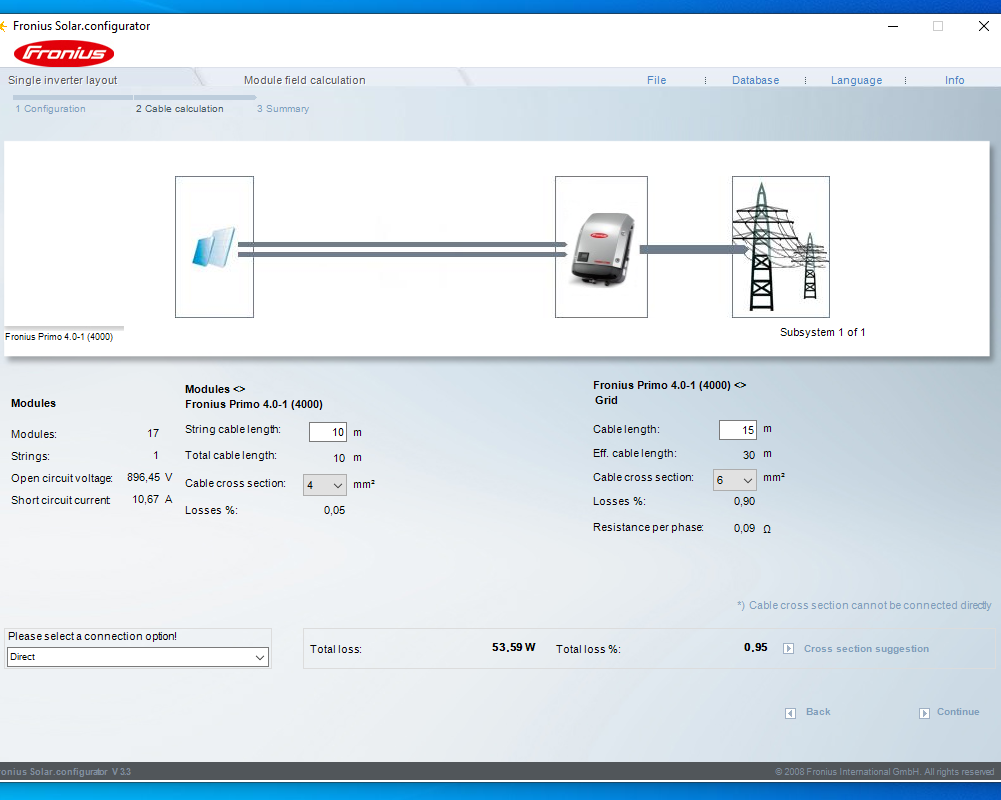
Task: Click the solar modules icon in diagram
Action: tap(214, 247)
